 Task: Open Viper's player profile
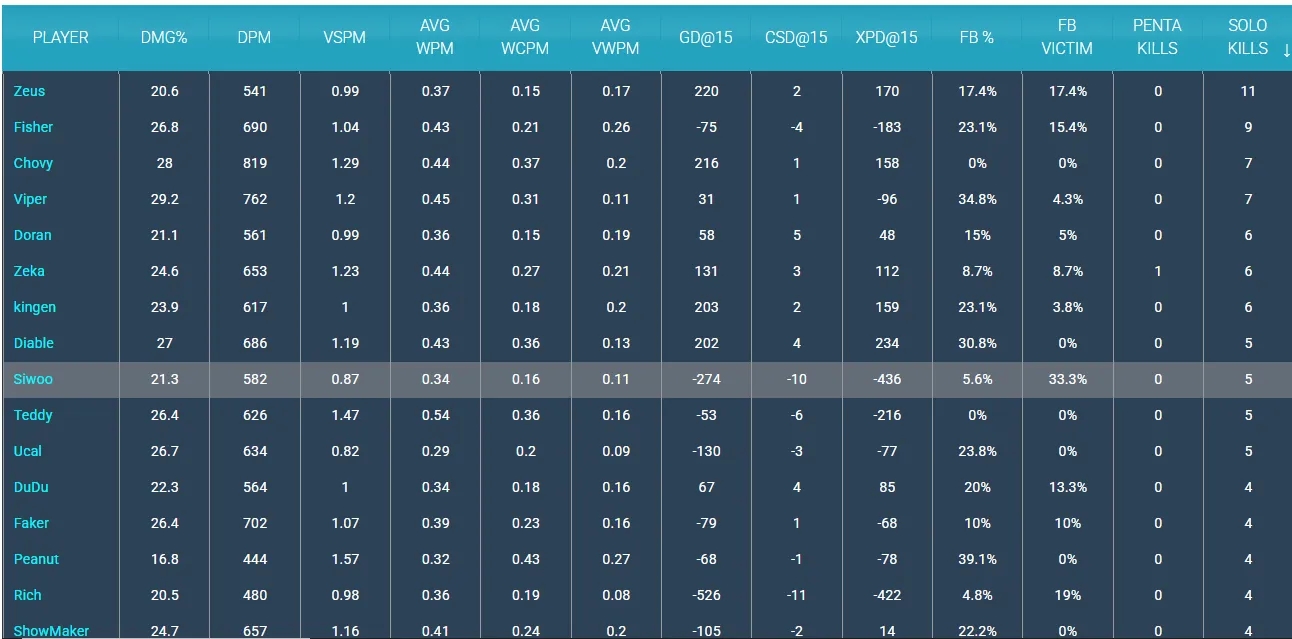[x=30, y=199]
